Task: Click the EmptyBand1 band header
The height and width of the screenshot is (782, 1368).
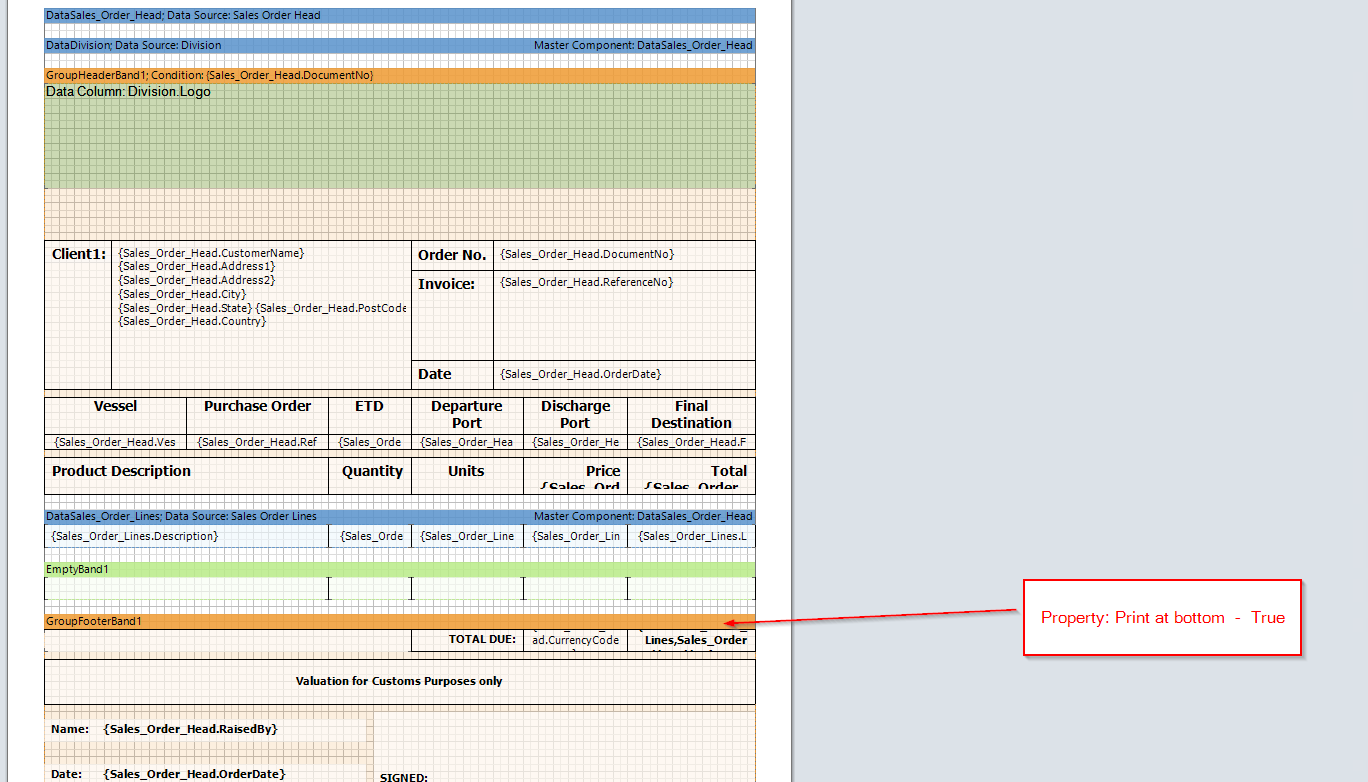Action: tap(399, 569)
